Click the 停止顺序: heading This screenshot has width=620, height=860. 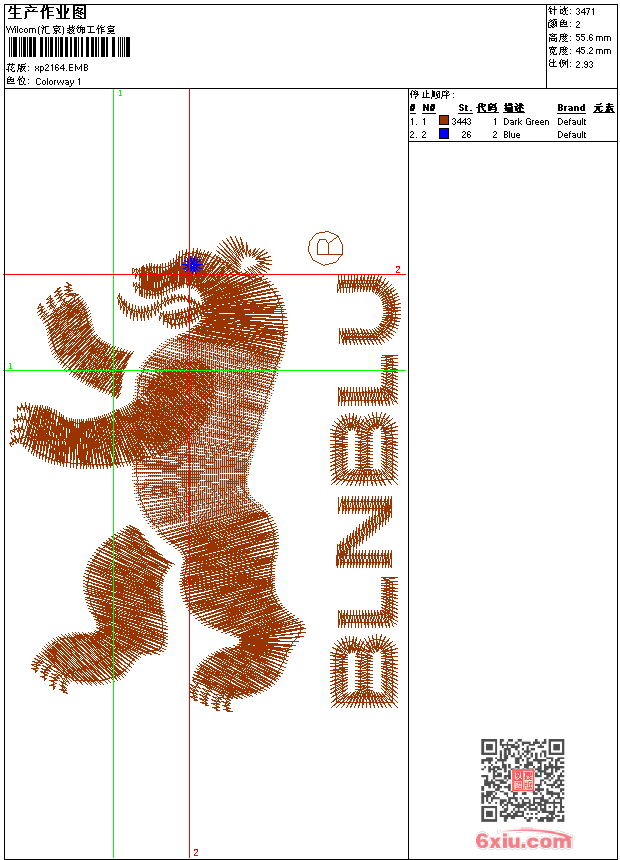pos(432,95)
